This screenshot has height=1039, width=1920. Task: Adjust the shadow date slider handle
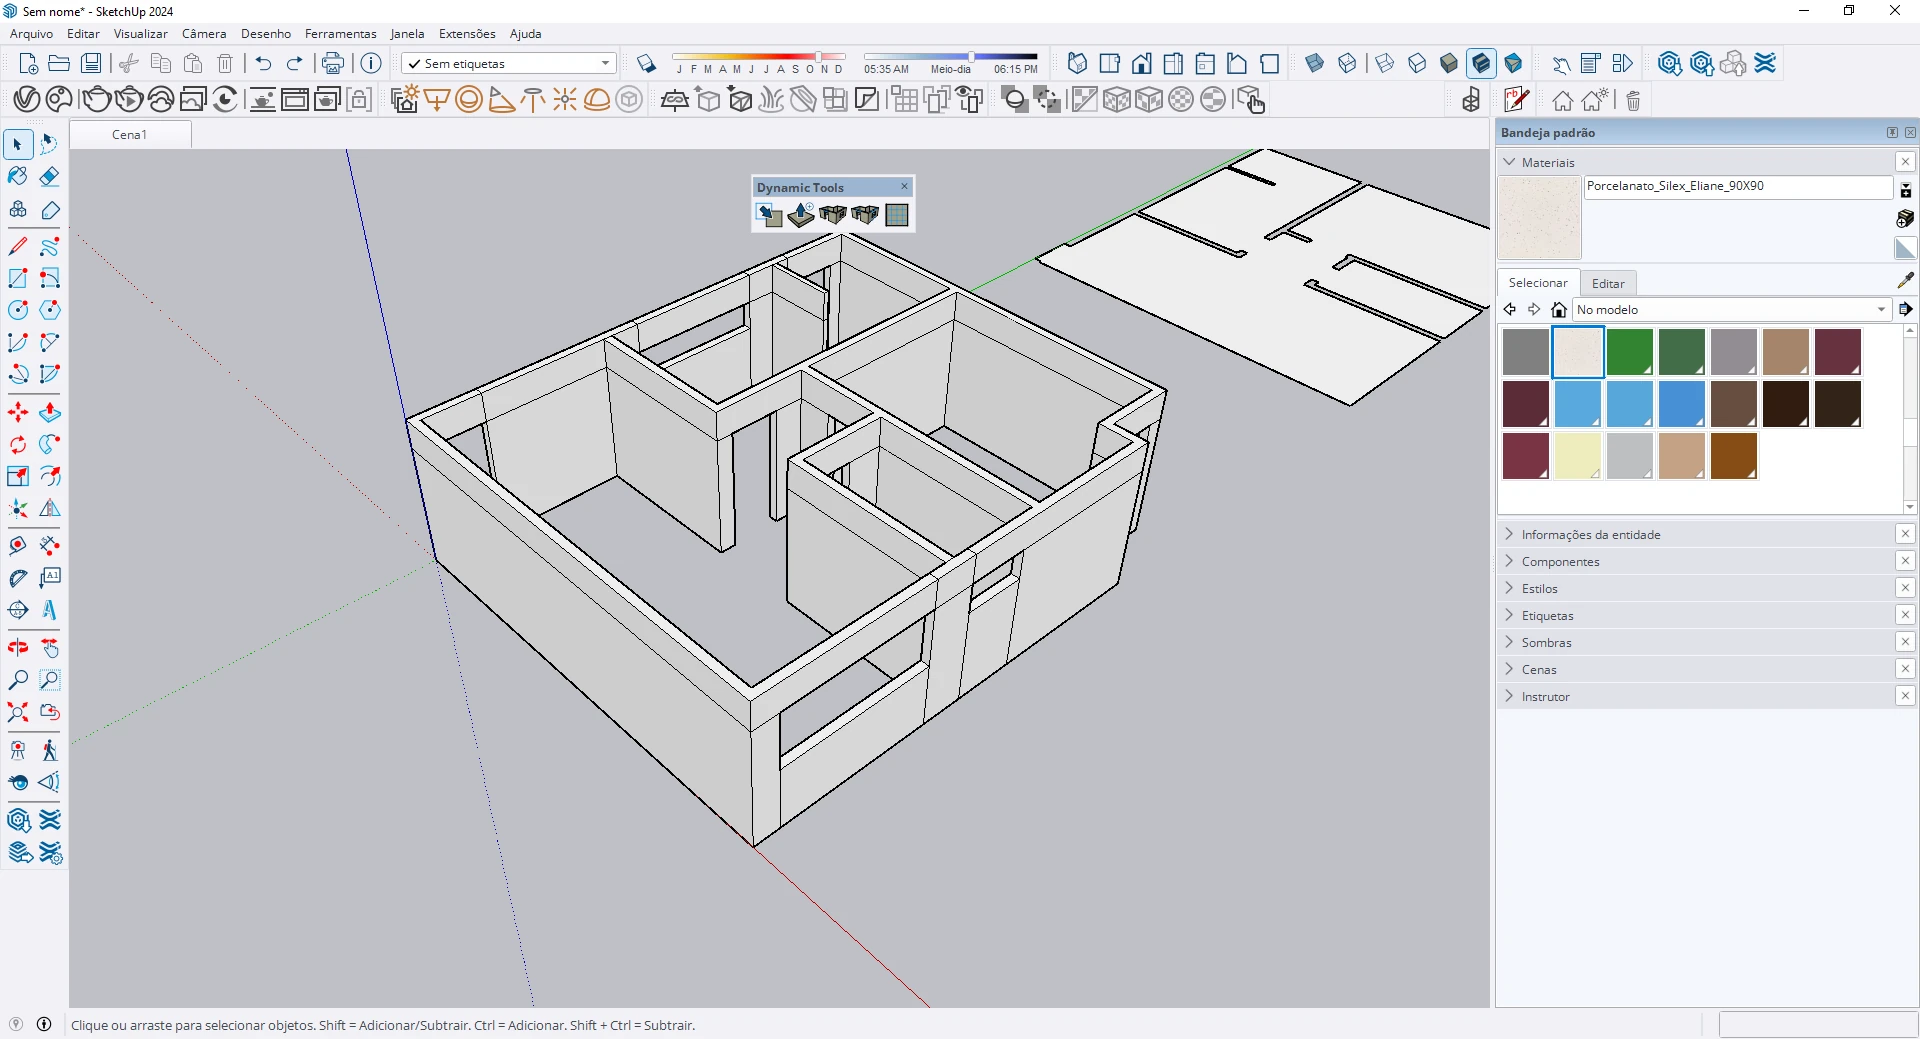click(818, 57)
